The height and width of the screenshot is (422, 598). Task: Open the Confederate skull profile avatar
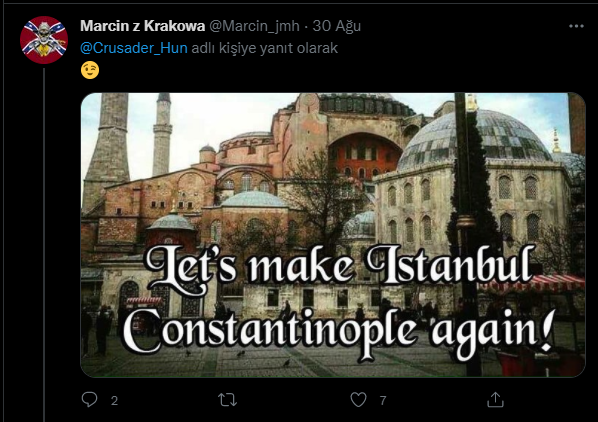[44, 40]
